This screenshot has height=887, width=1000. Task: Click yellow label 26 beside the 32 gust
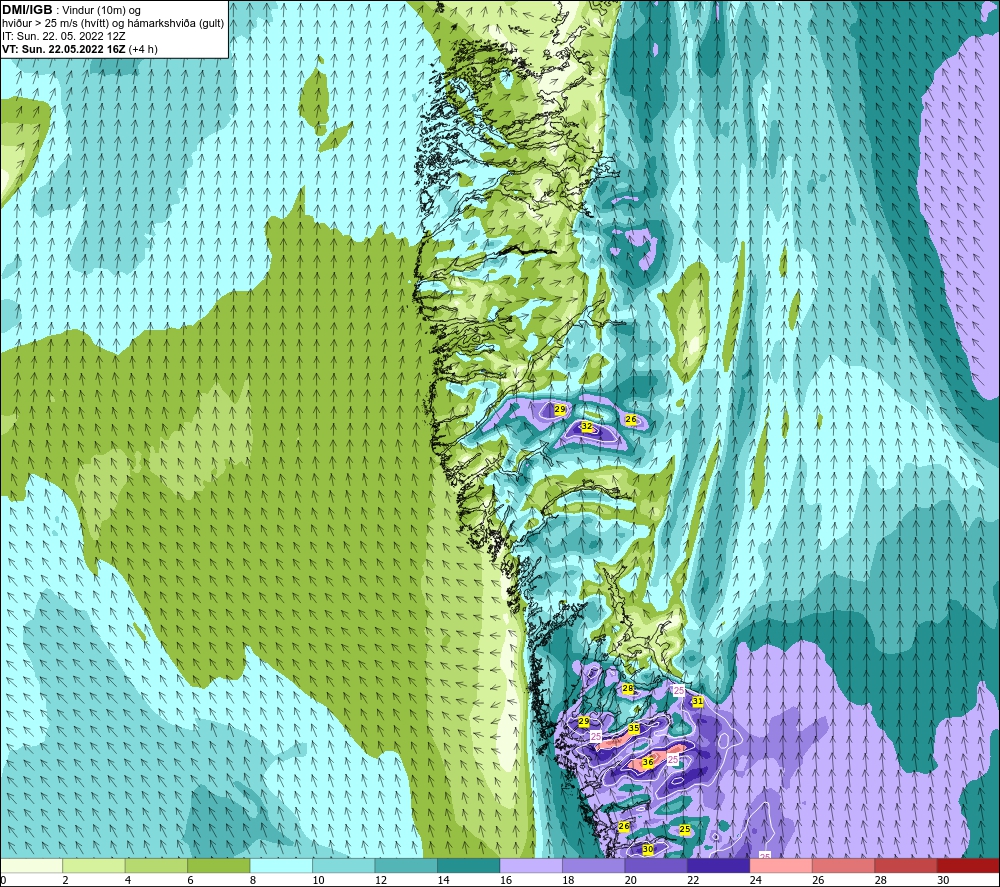[x=631, y=419]
